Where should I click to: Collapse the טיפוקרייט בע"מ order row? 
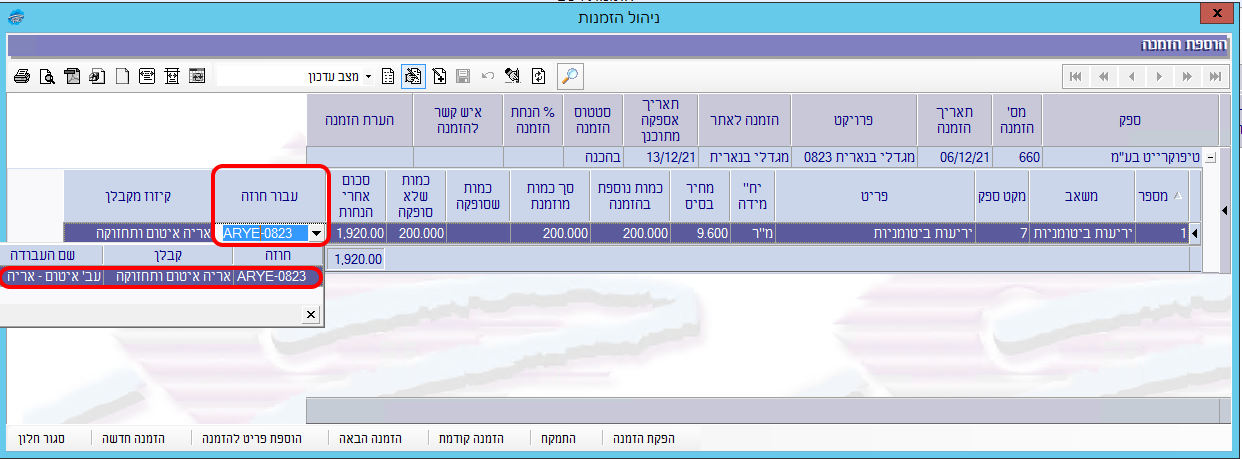1212,157
